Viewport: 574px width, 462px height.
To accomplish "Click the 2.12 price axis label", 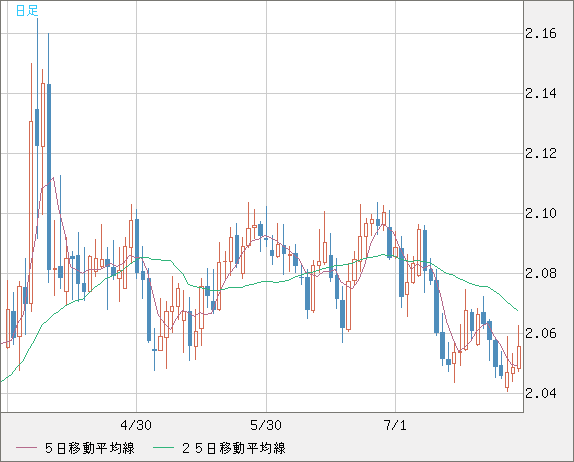I will (x=541, y=153).
